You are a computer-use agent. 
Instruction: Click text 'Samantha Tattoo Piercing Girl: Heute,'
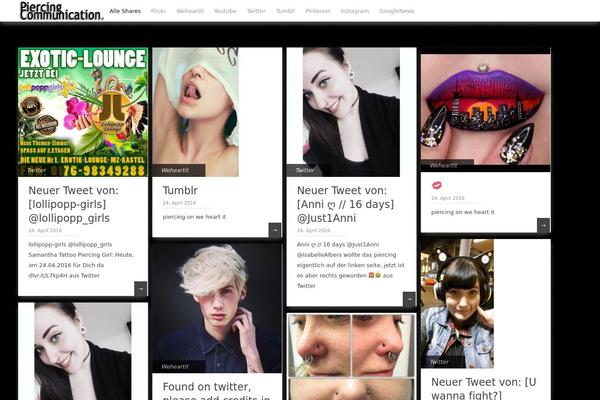click(81, 255)
